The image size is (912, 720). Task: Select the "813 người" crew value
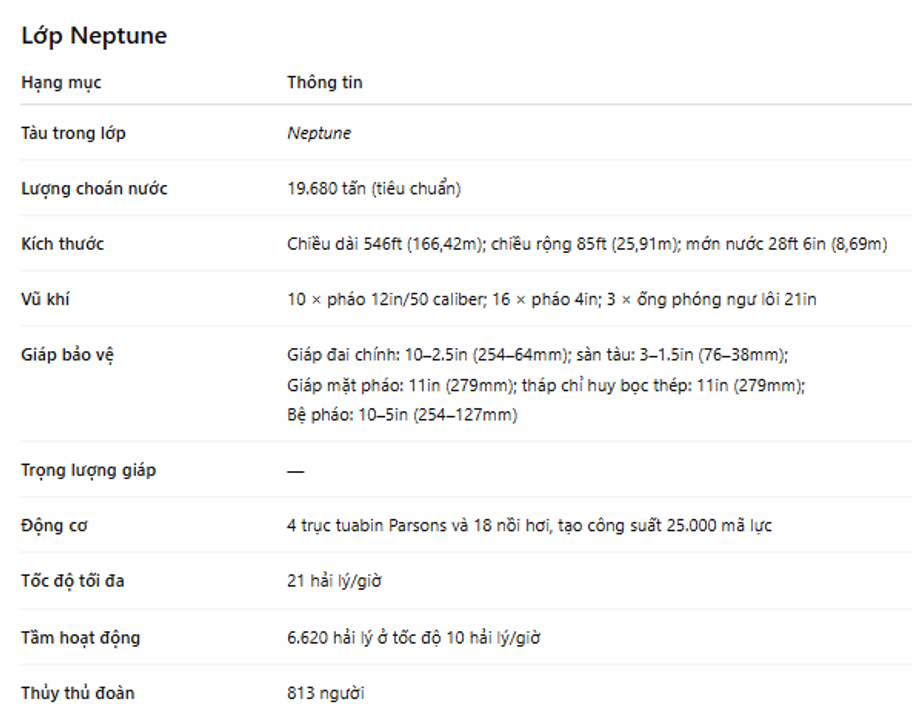pyautogui.click(x=325, y=692)
